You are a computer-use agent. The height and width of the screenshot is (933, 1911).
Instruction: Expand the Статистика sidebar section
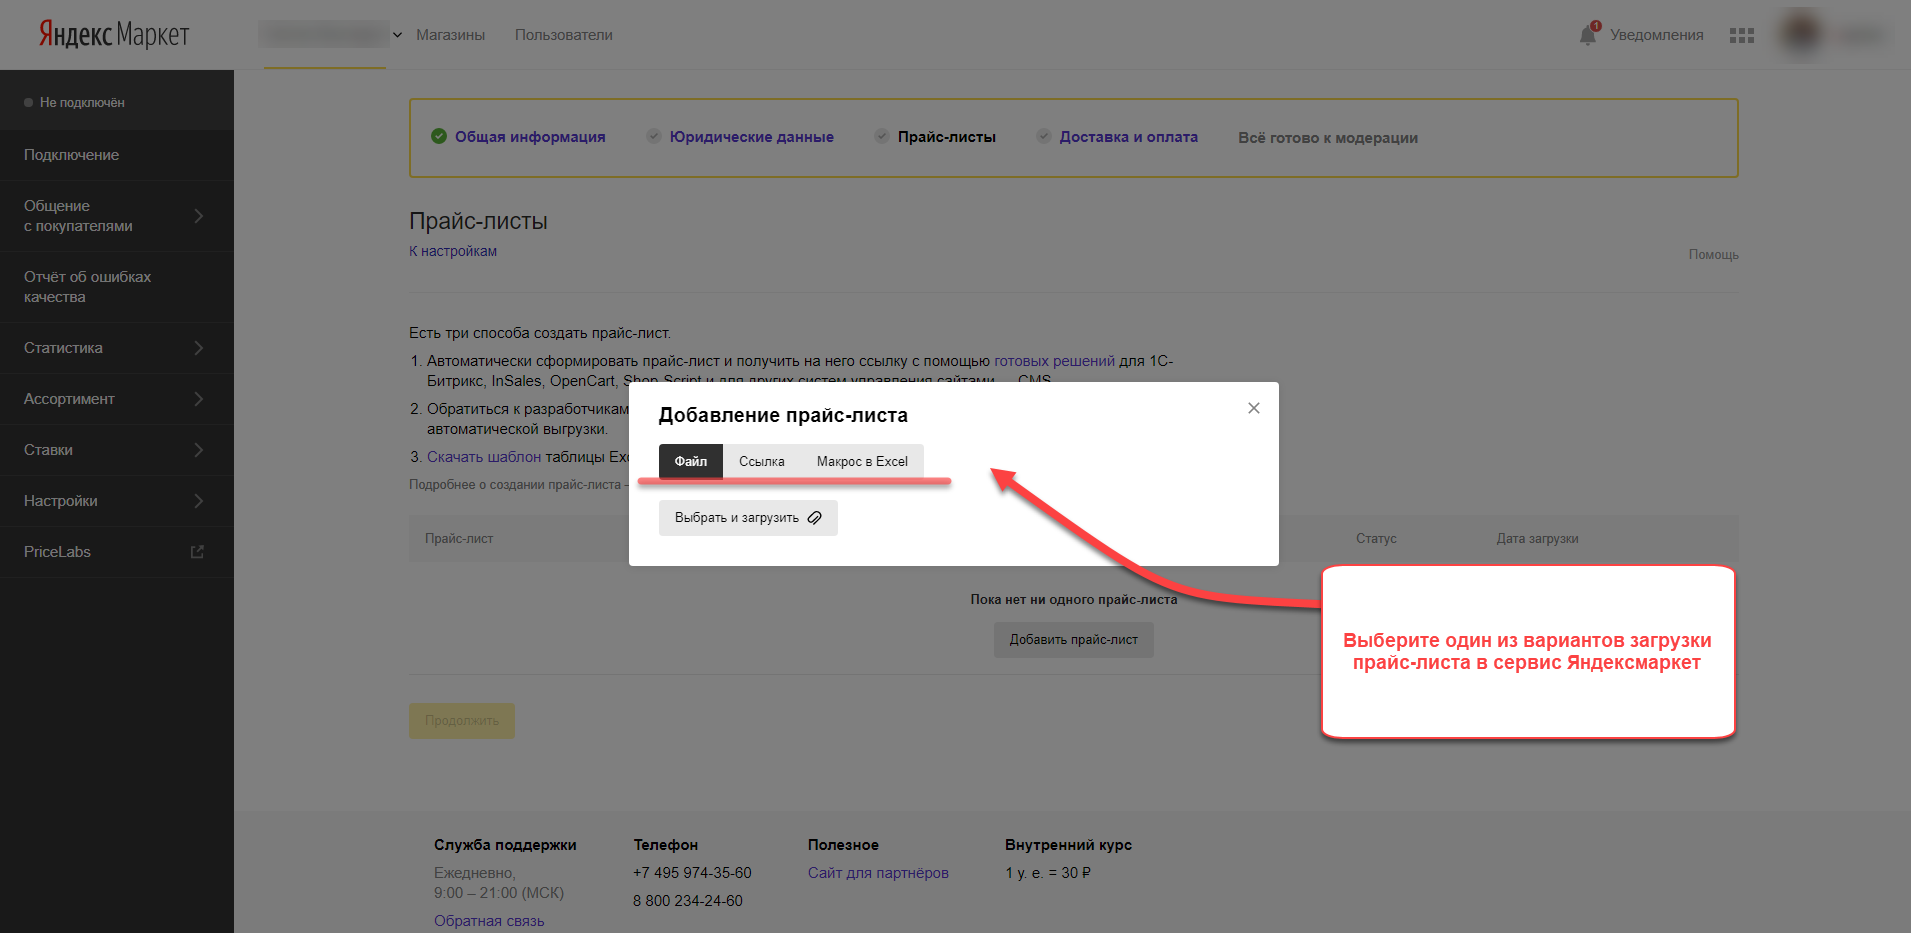click(x=117, y=348)
